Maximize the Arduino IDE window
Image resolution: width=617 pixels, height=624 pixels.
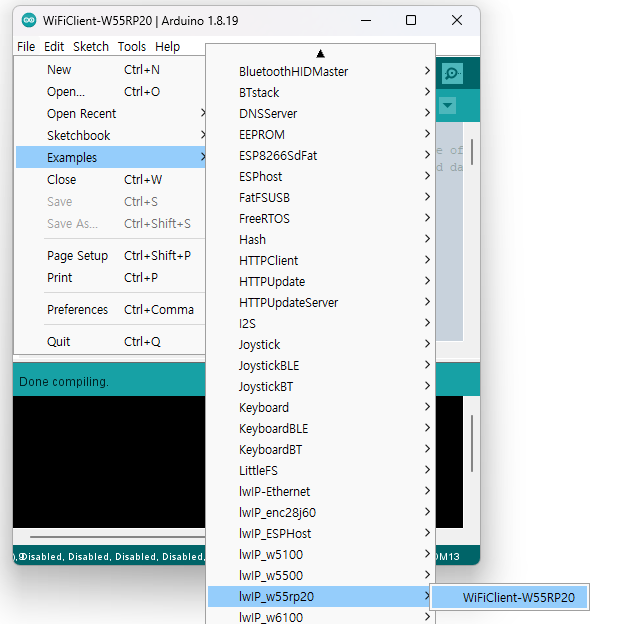click(x=411, y=20)
